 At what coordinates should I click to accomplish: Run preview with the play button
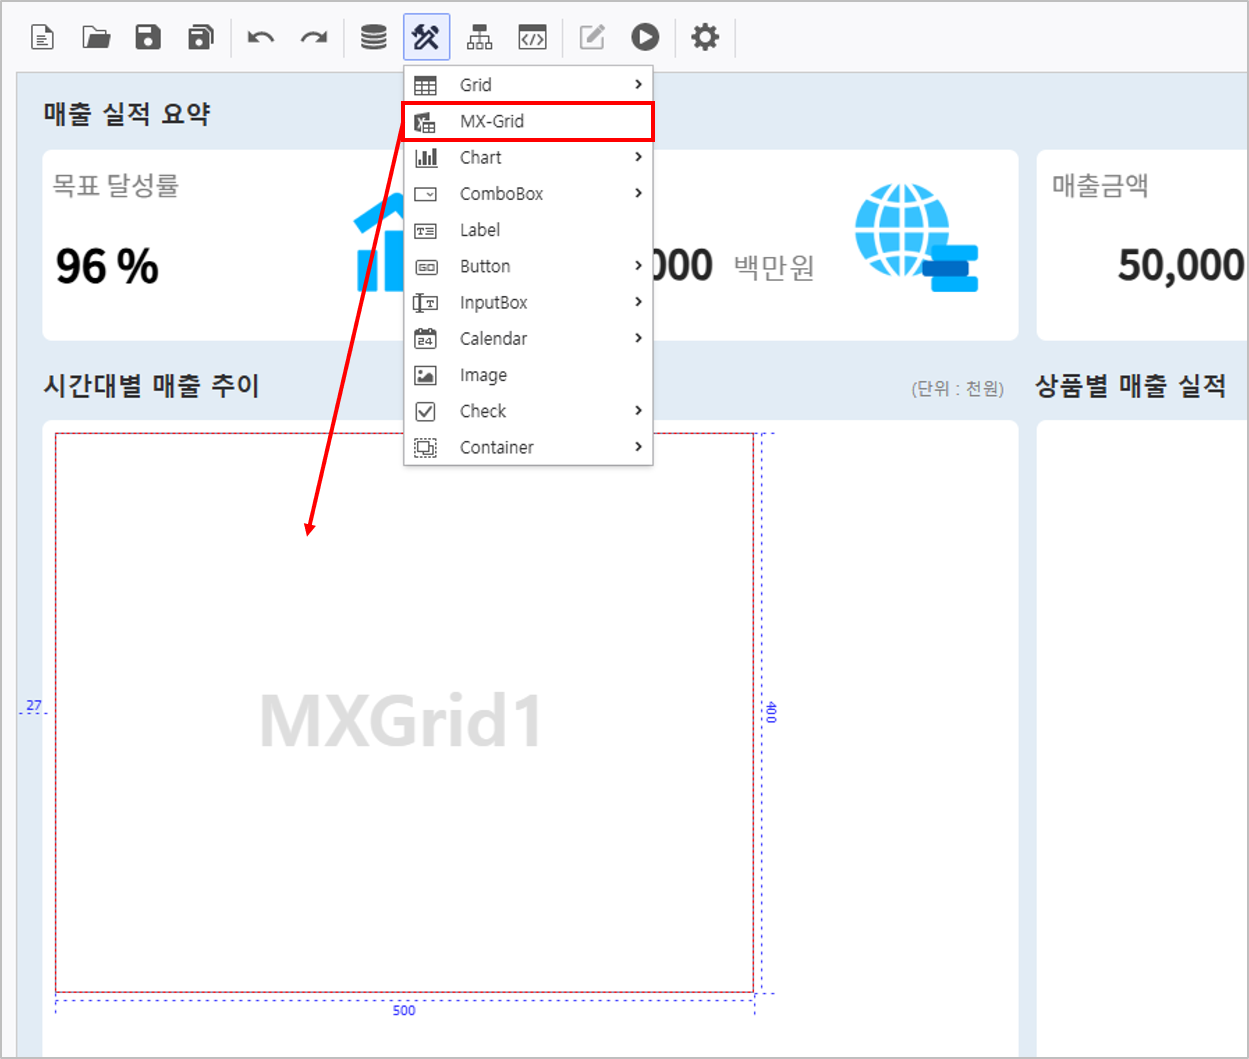pos(645,38)
